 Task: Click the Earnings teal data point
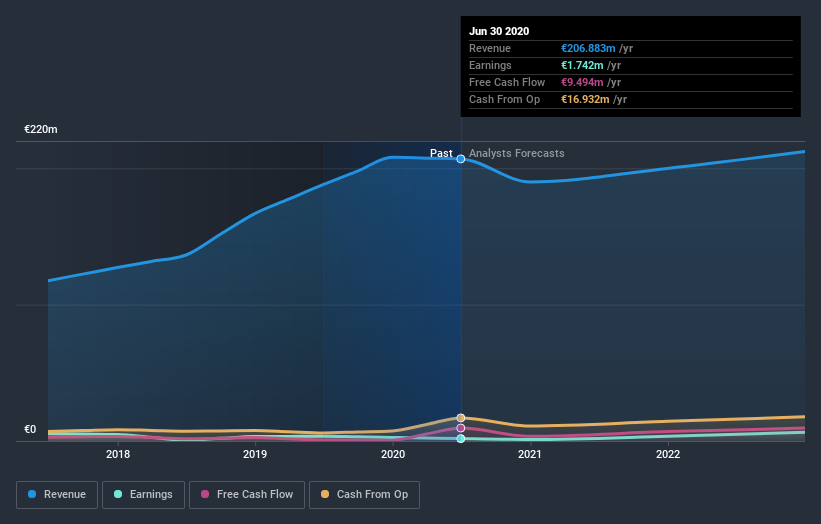click(x=461, y=439)
